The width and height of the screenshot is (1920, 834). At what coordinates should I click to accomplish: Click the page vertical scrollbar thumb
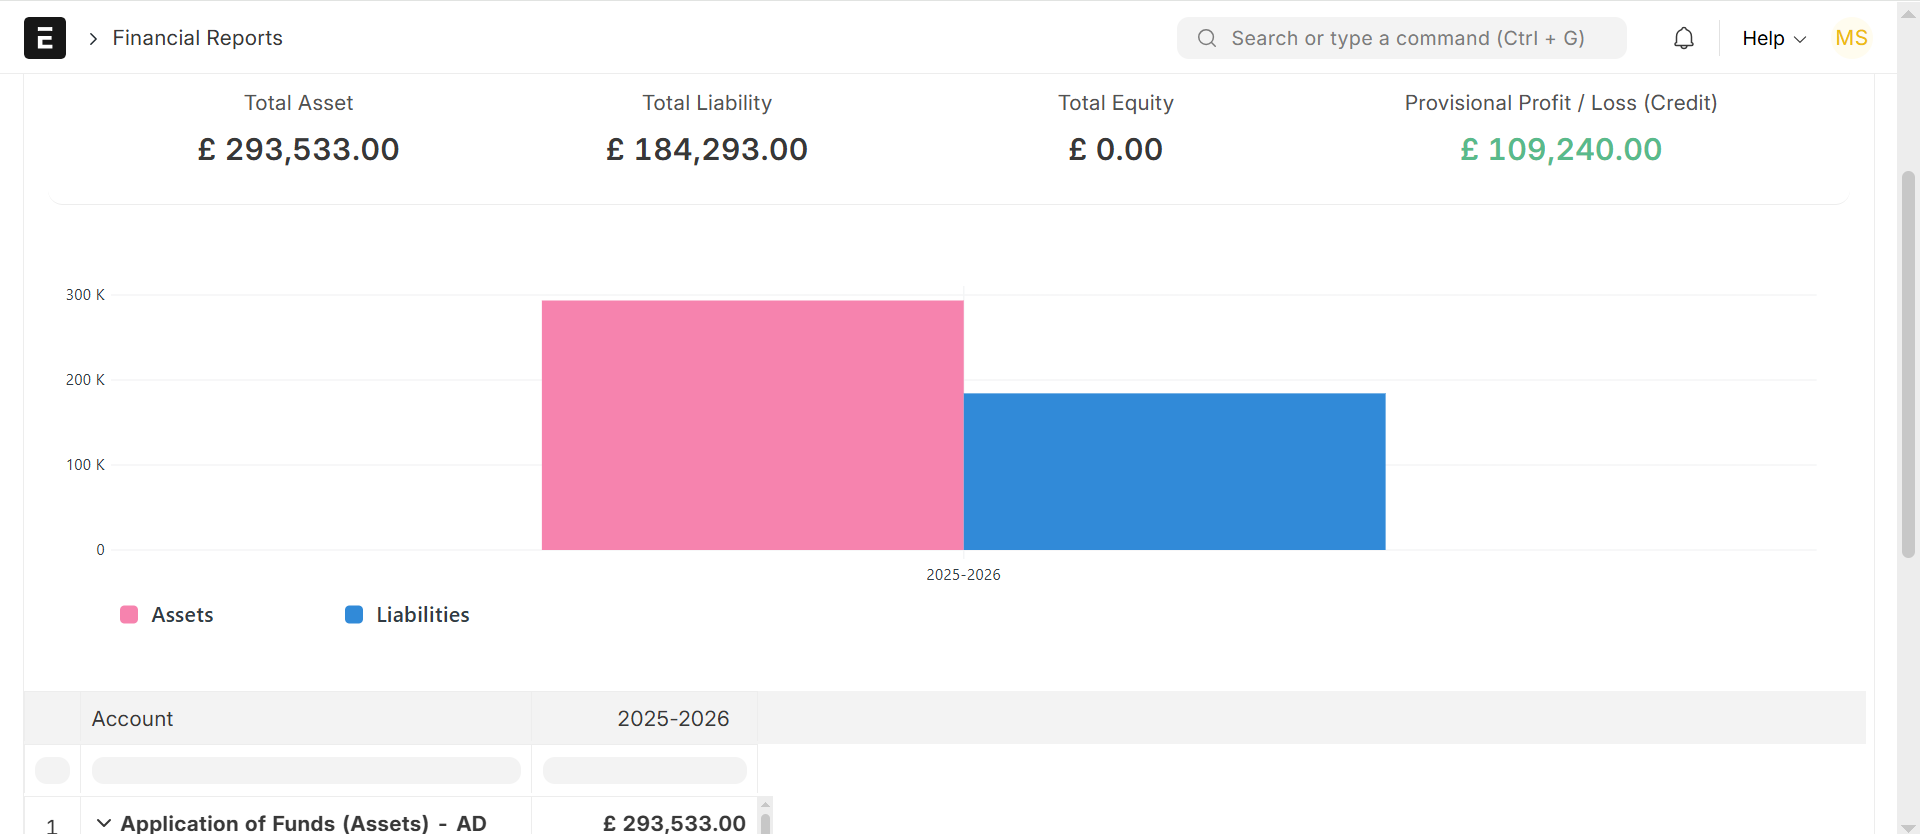(1908, 365)
